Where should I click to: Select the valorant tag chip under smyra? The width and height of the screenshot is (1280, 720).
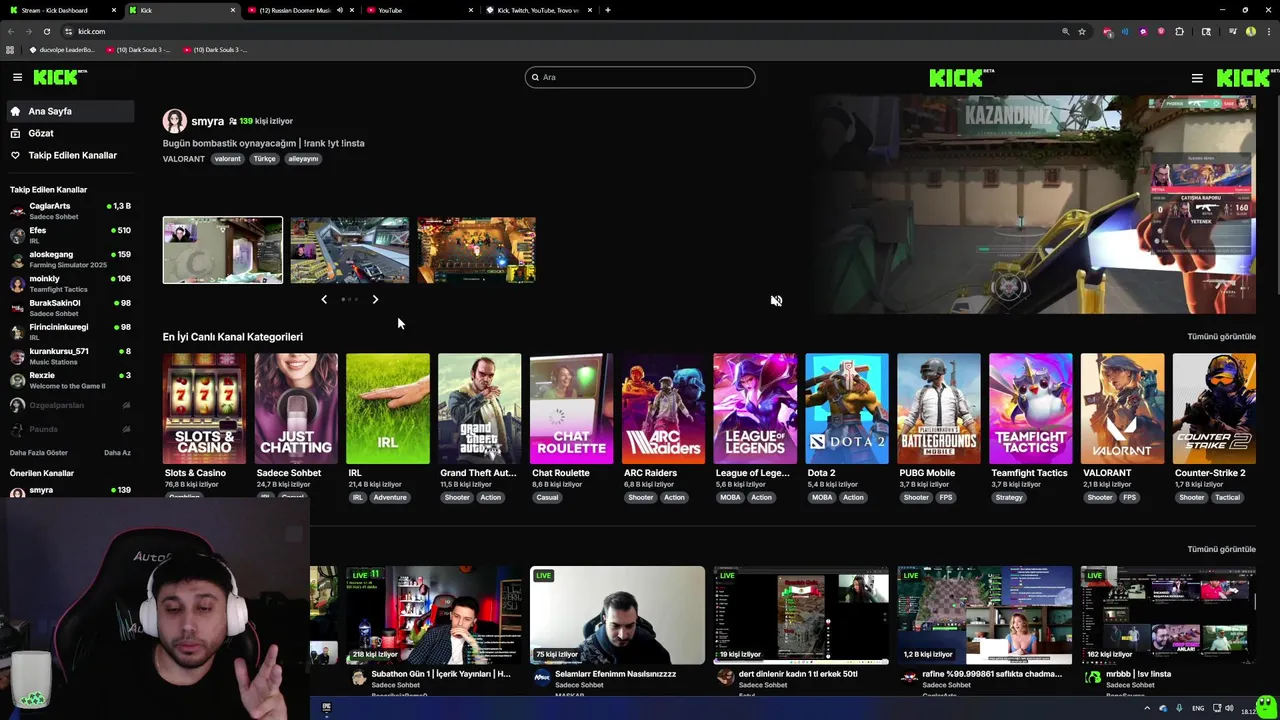(228, 159)
